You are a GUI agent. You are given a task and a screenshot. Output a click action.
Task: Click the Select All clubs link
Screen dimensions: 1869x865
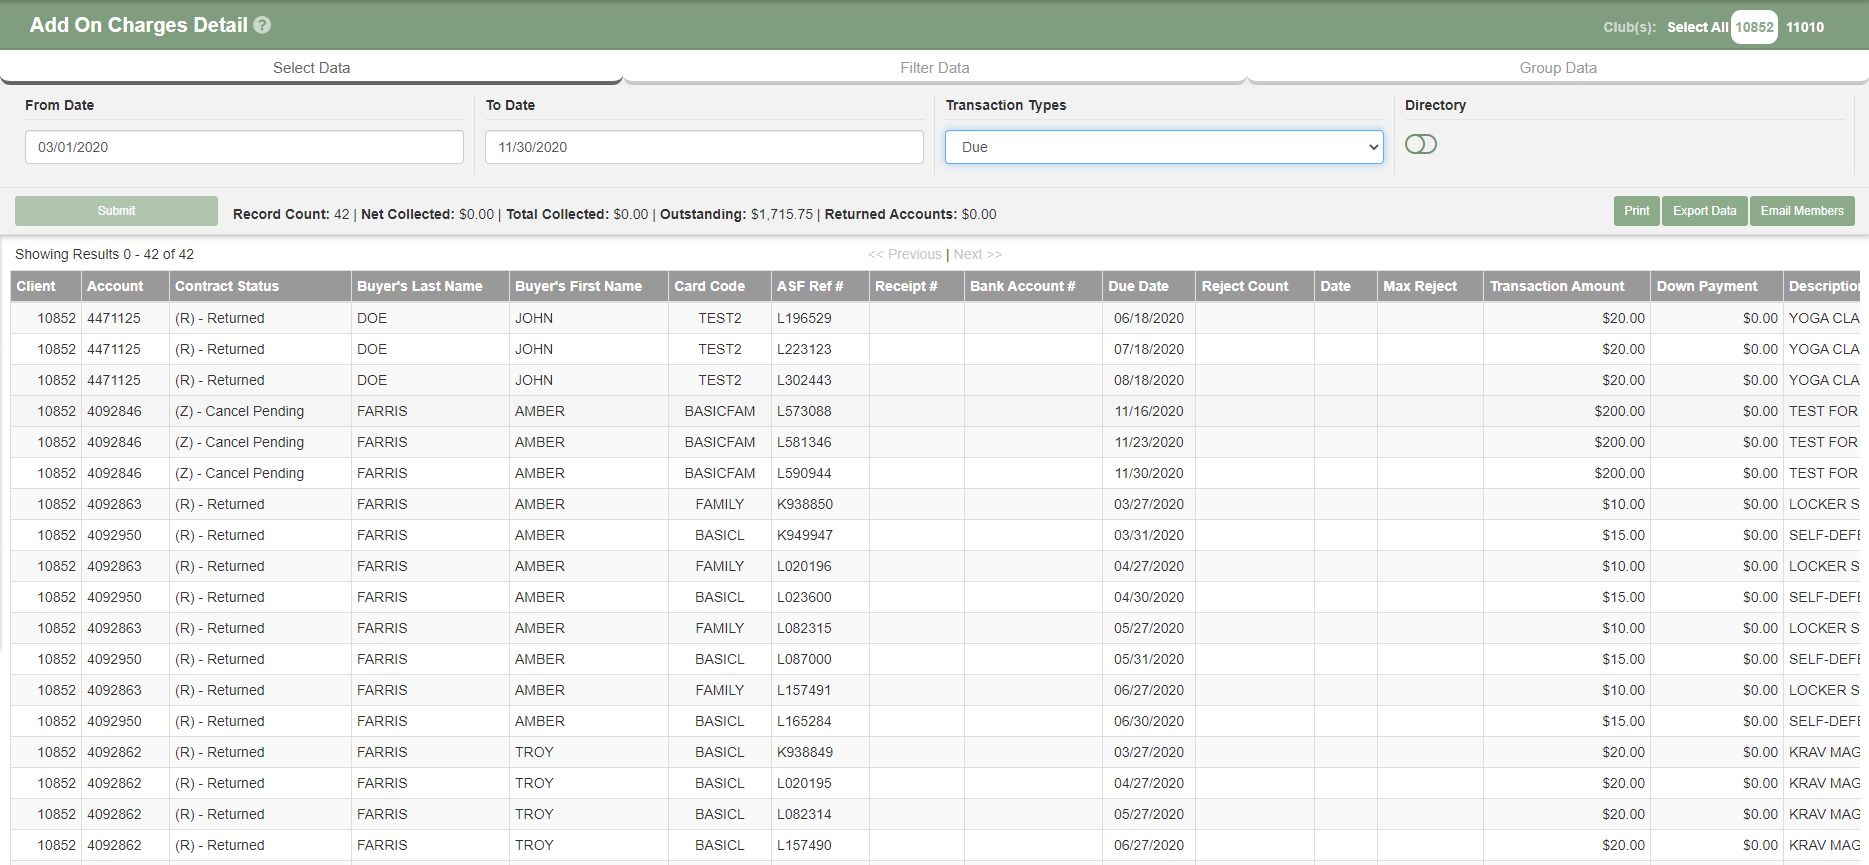1697,27
